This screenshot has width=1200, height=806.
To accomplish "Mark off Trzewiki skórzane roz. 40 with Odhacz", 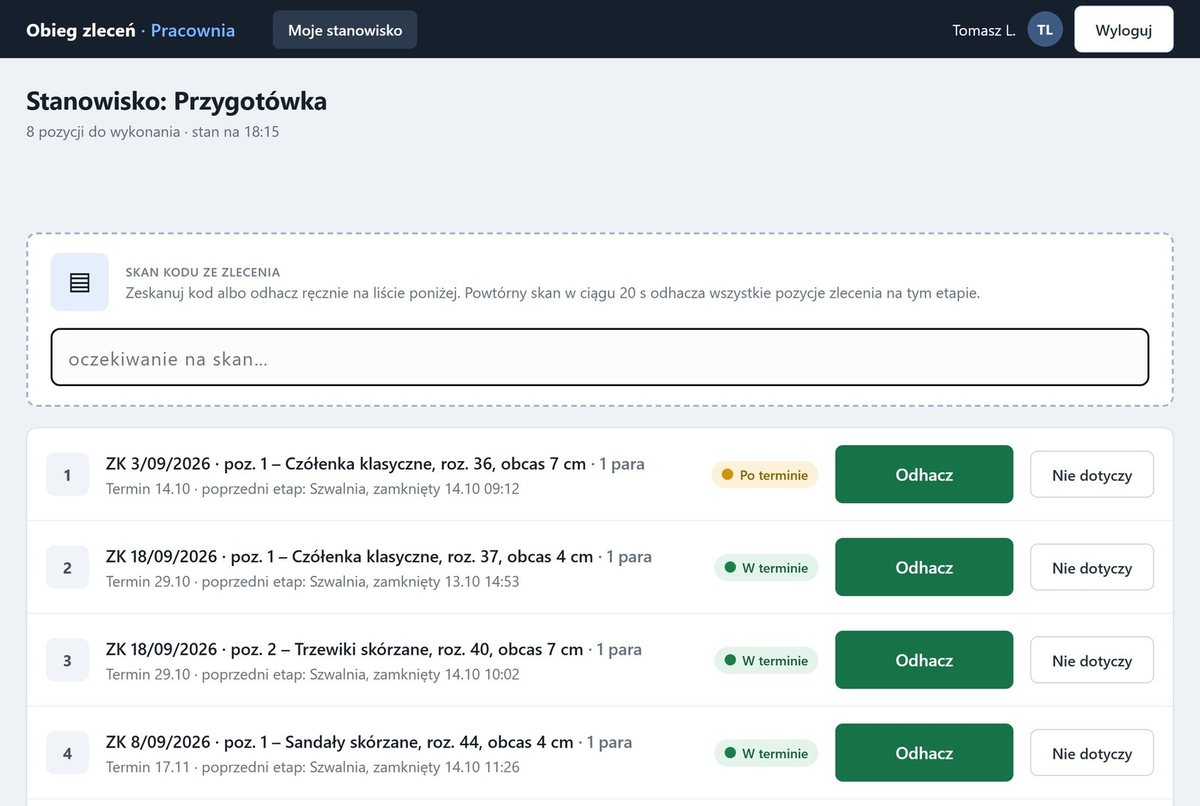I will (x=924, y=661).
